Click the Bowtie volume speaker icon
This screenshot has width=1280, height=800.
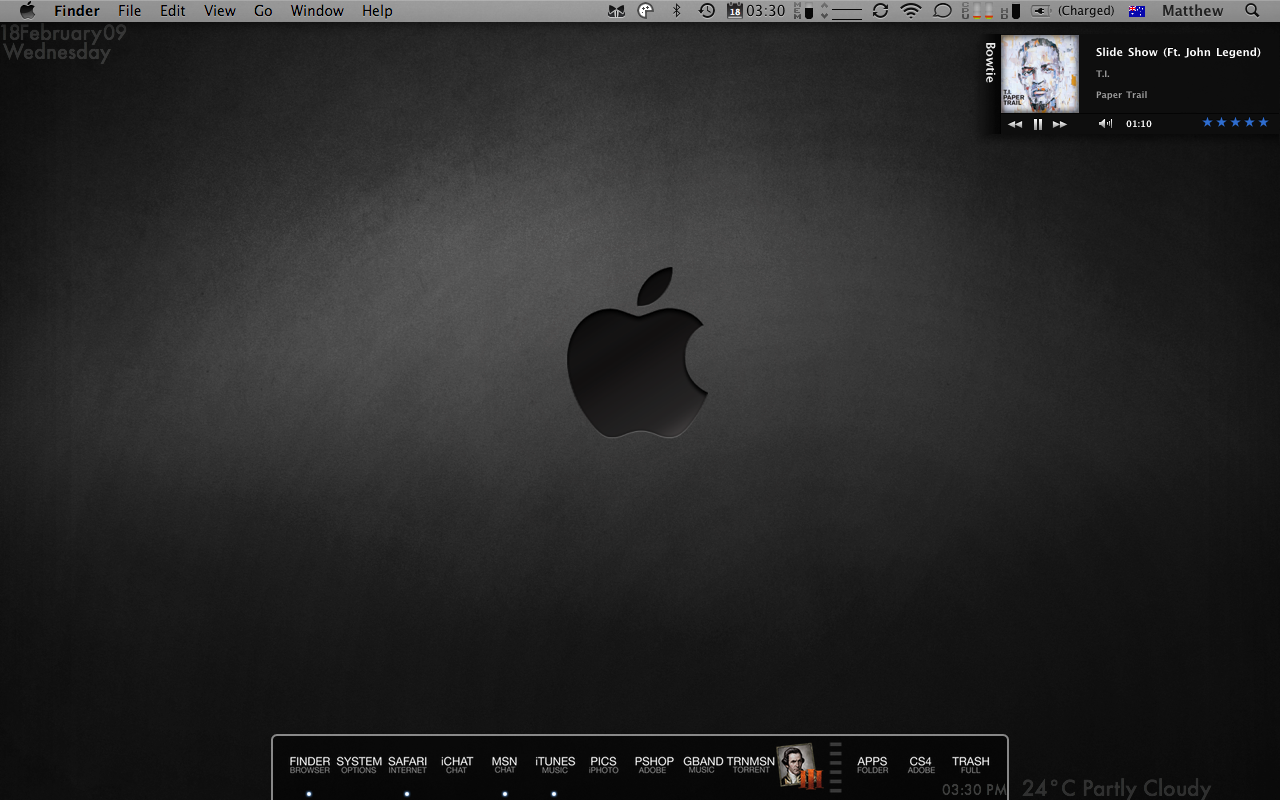click(x=1105, y=124)
